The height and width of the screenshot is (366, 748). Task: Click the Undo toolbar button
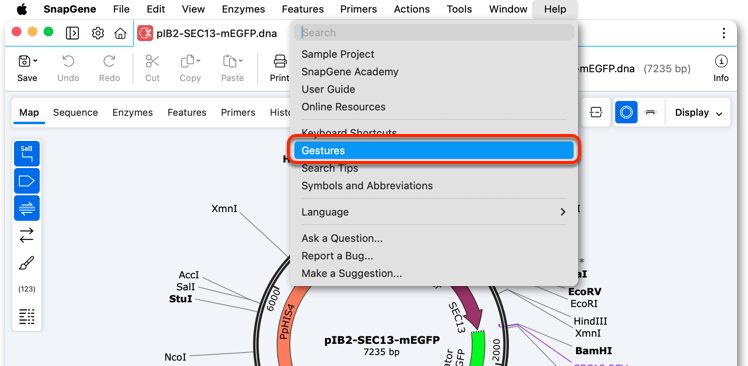click(x=68, y=67)
